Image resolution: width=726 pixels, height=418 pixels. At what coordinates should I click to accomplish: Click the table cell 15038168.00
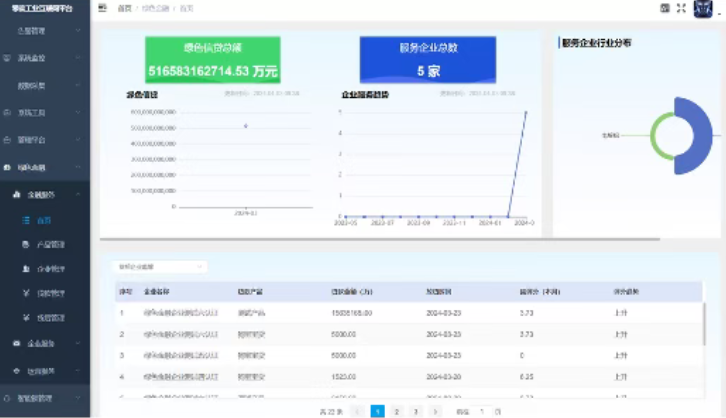(x=352, y=313)
